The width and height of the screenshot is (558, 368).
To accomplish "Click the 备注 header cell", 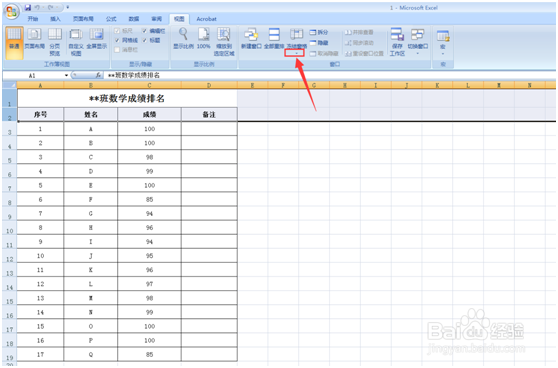I will point(209,115).
